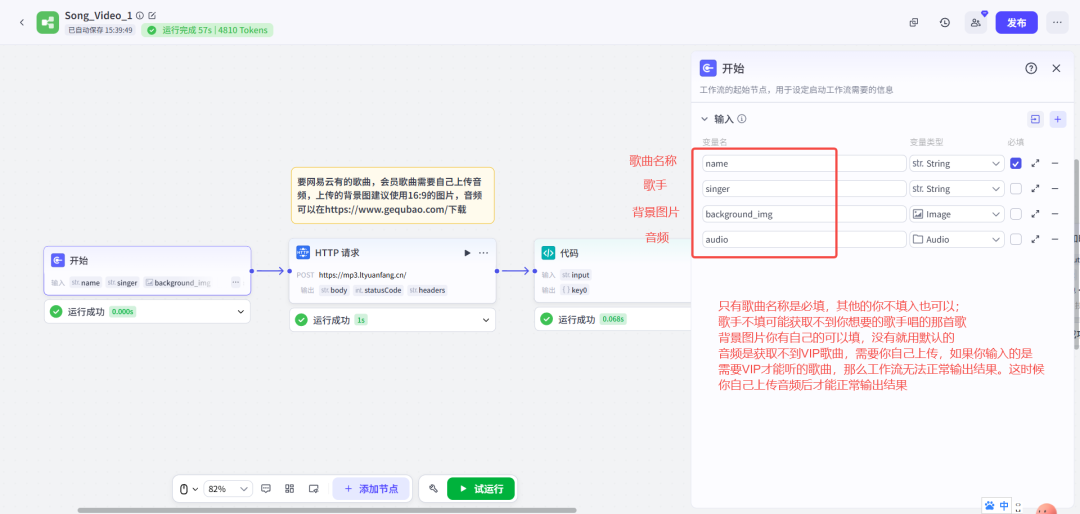Image resolution: width=1080 pixels, height=514 pixels.
Task: Click the duplicate workflow icon in header
Action: (x=914, y=22)
